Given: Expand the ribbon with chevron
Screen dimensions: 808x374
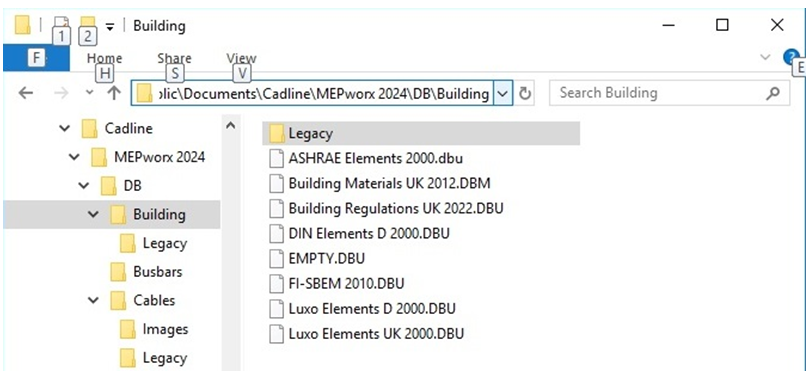Looking at the screenshot, I should pyautogui.click(x=766, y=57).
